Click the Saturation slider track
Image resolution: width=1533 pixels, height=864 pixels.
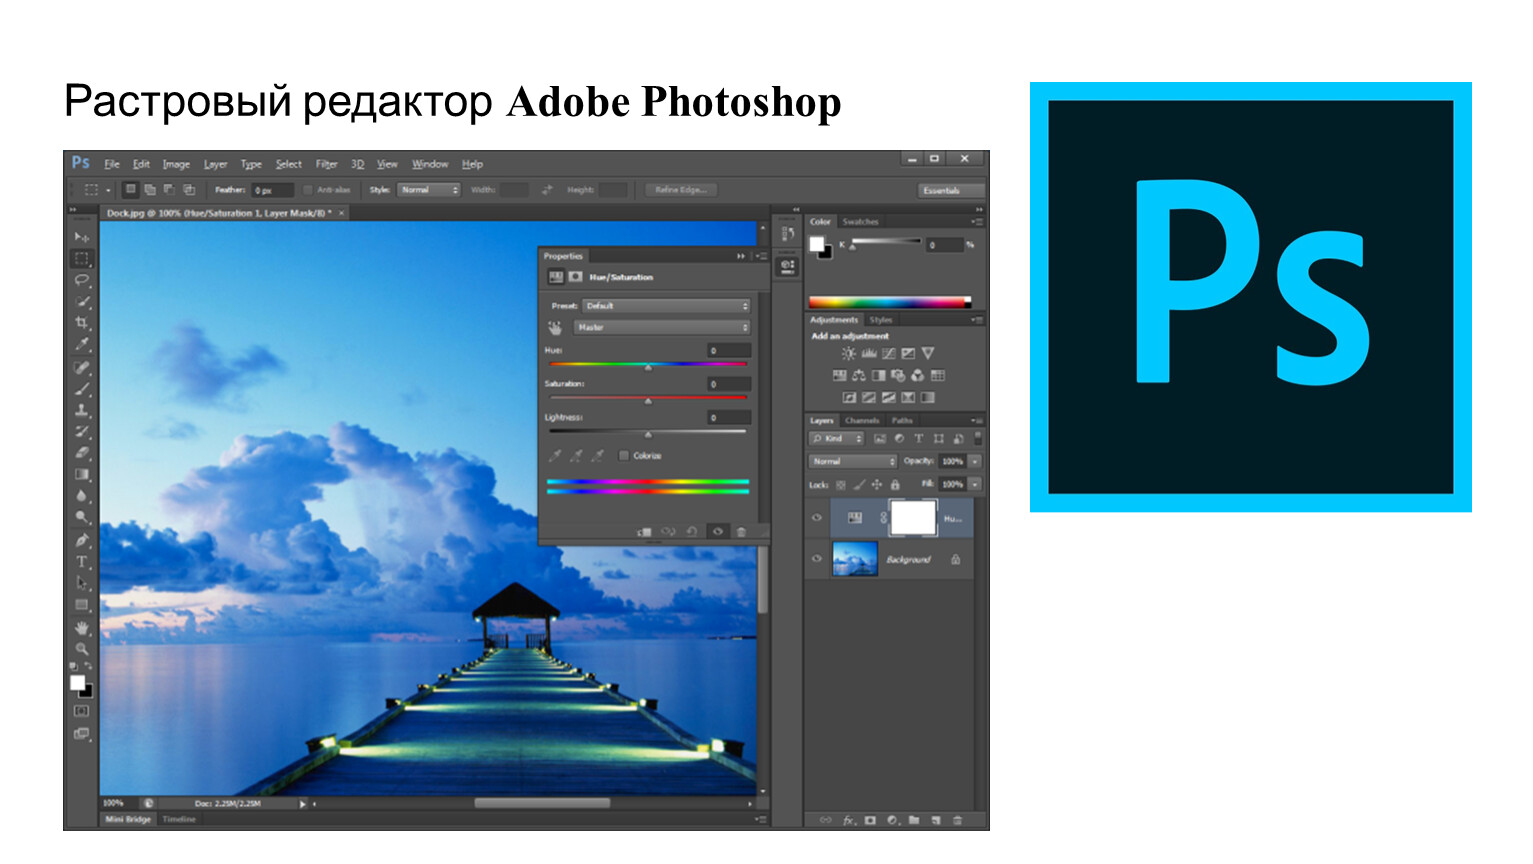click(x=648, y=397)
